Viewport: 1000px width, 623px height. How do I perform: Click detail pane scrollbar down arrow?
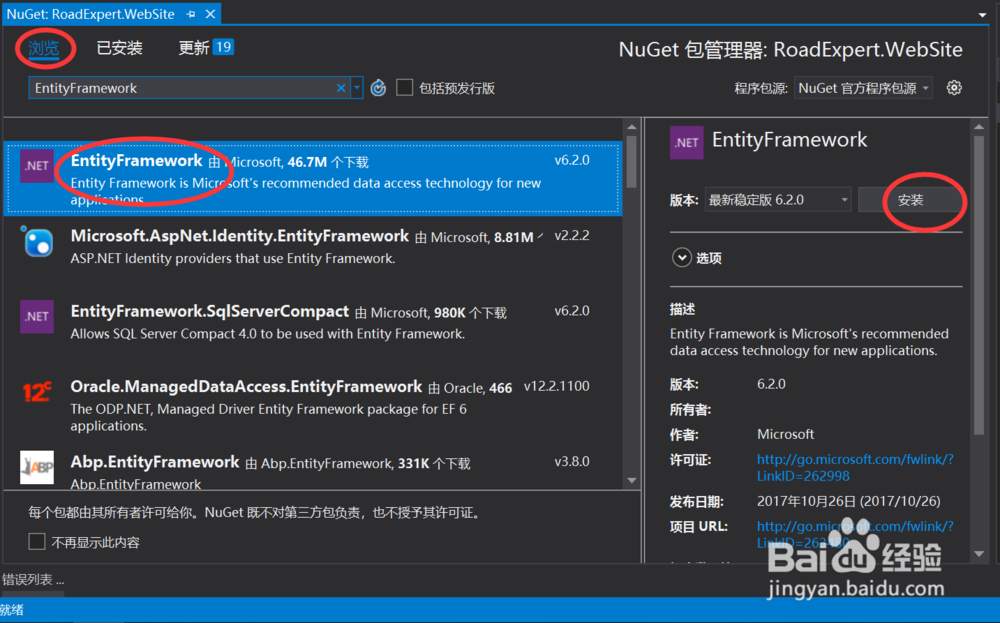(x=980, y=554)
